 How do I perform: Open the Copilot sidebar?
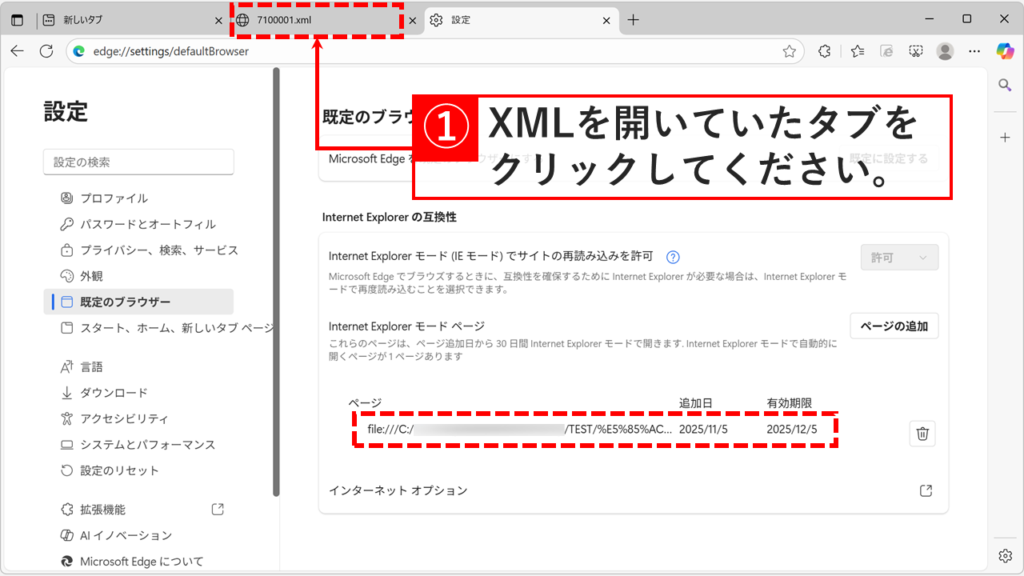[x=1004, y=51]
